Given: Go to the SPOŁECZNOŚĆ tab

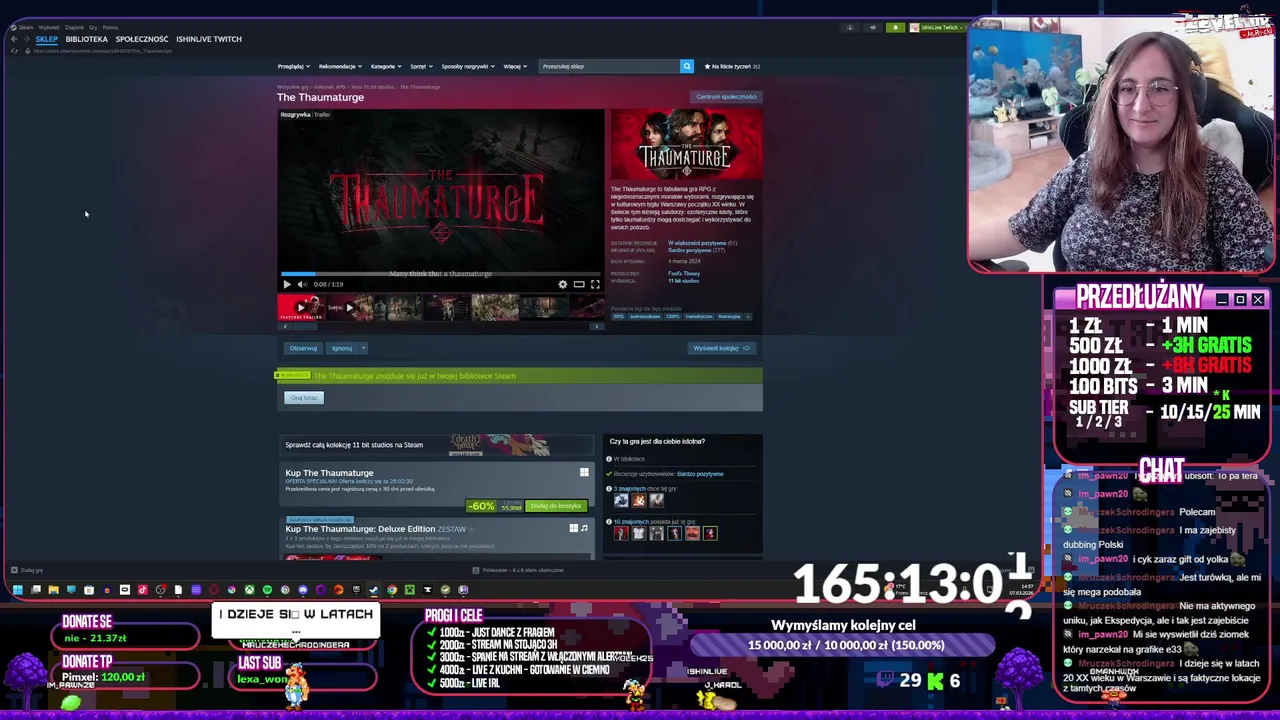Looking at the screenshot, I should [142, 39].
